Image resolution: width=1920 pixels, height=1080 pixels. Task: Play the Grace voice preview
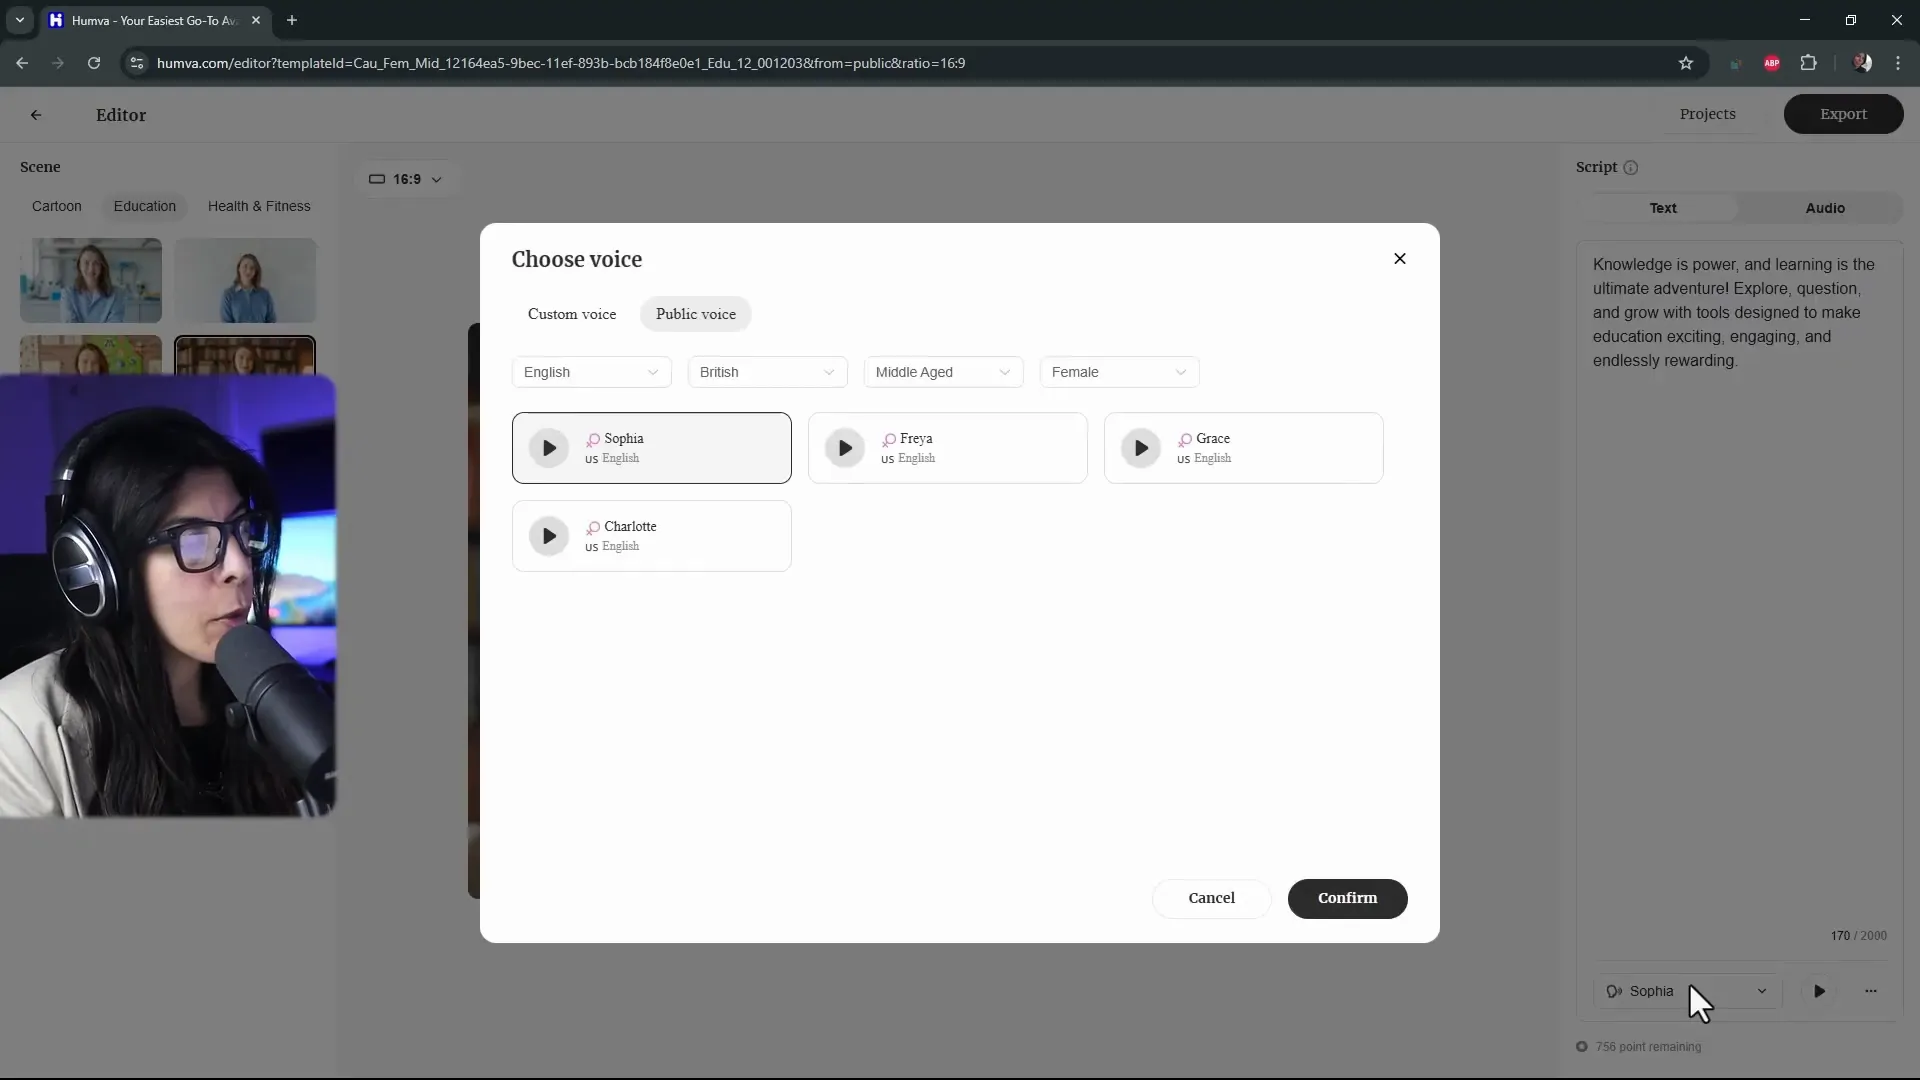tap(1141, 448)
